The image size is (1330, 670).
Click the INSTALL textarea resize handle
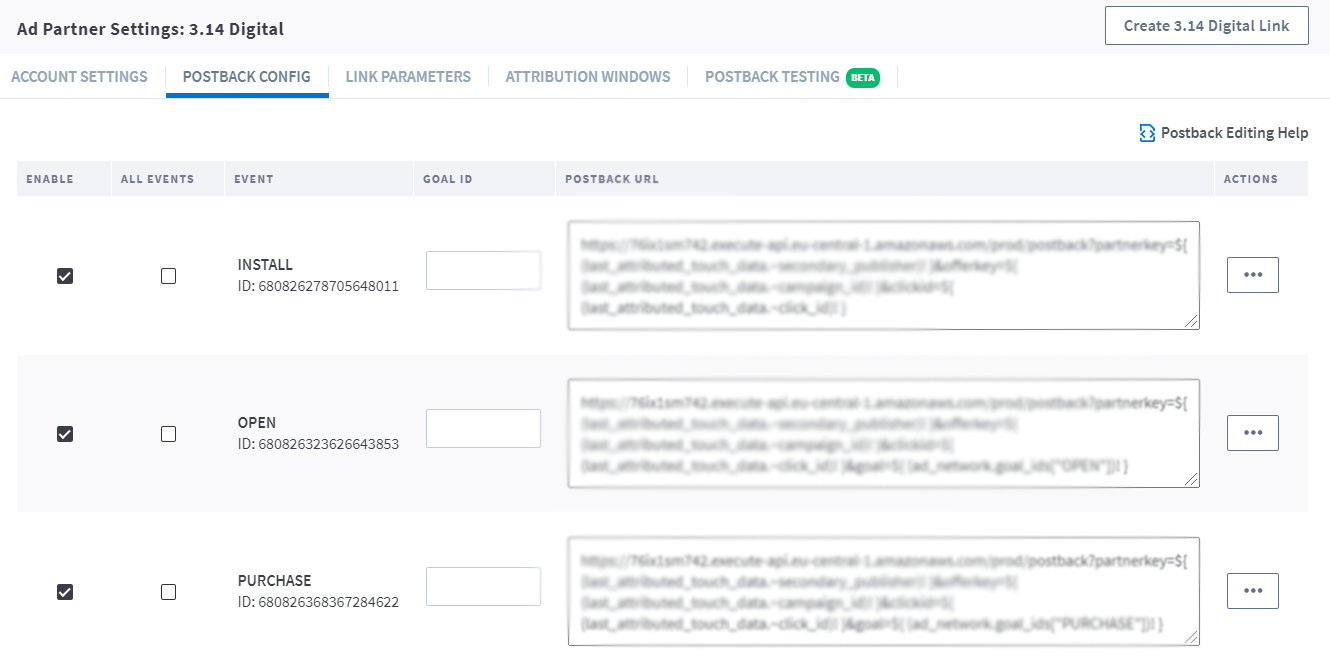point(1192,322)
